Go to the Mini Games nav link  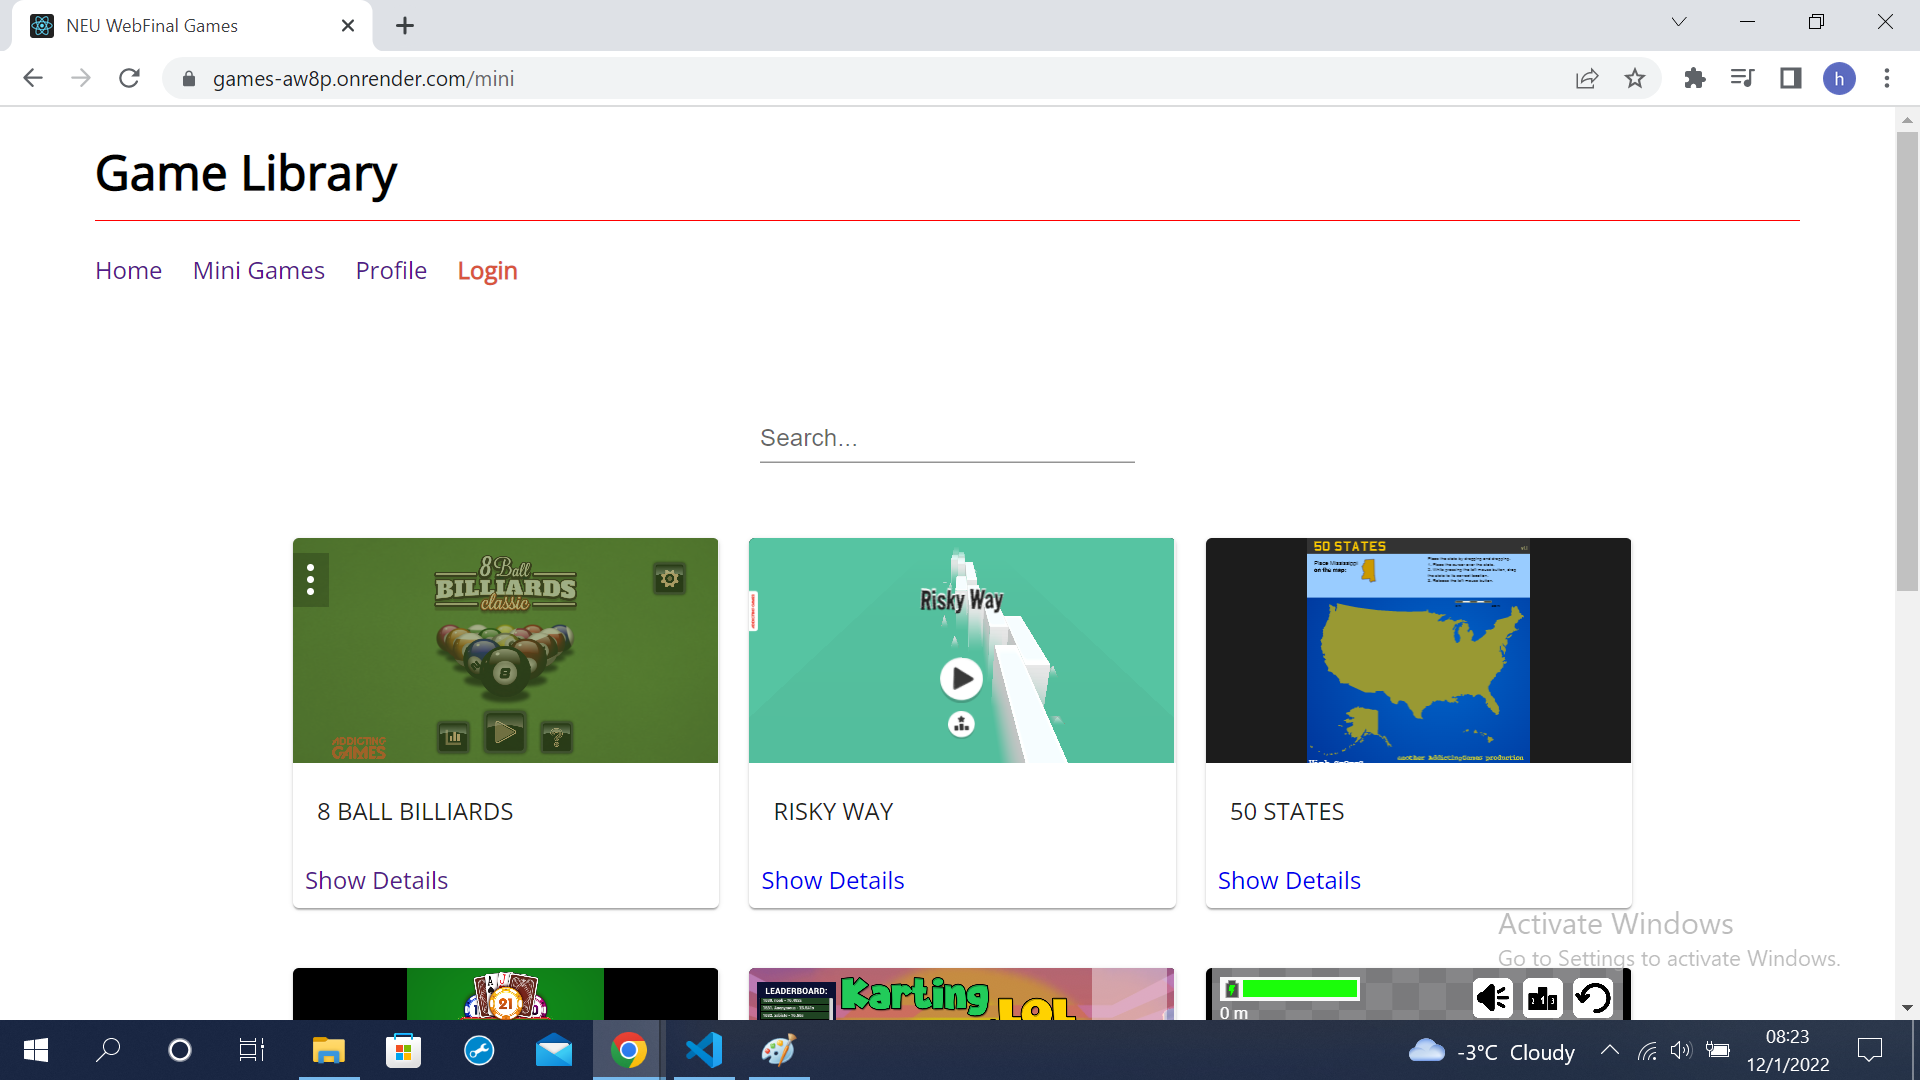pyautogui.click(x=258, y=270)
